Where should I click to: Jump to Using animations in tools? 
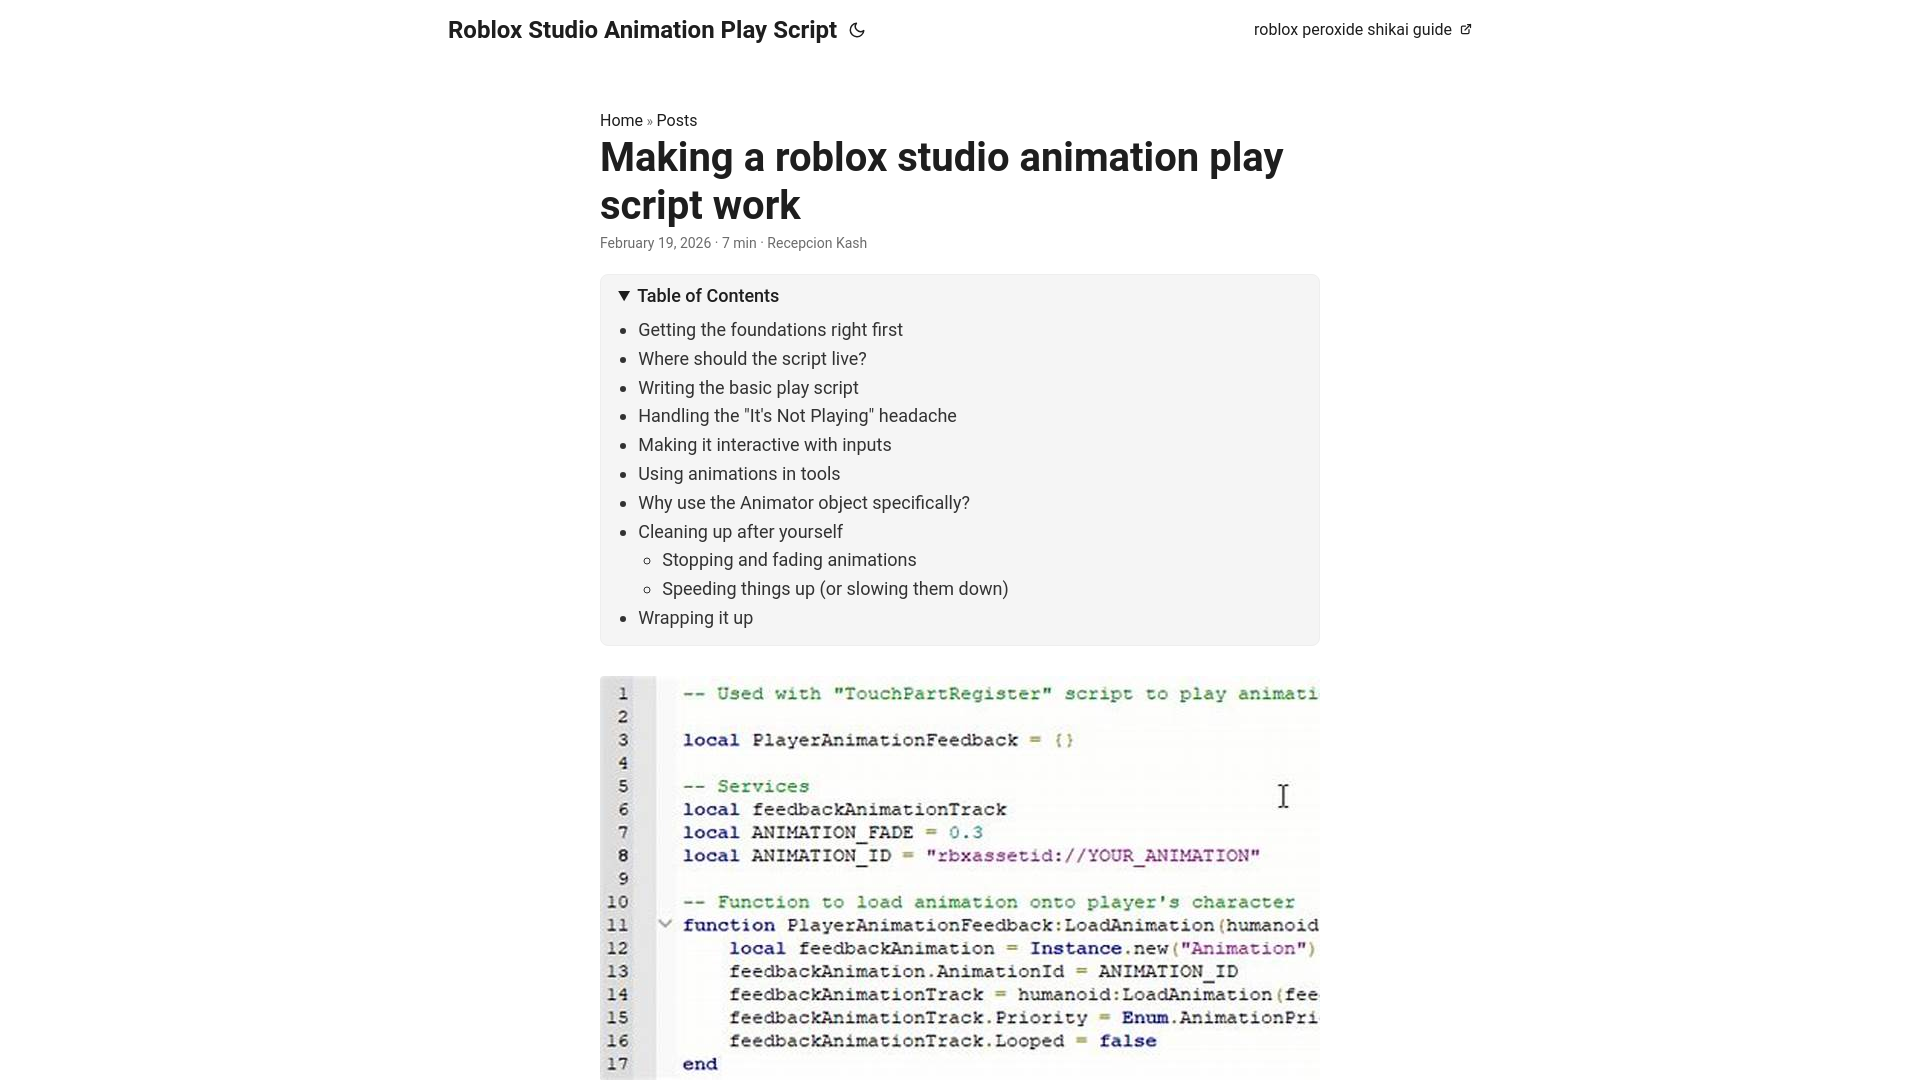(739, 474)
